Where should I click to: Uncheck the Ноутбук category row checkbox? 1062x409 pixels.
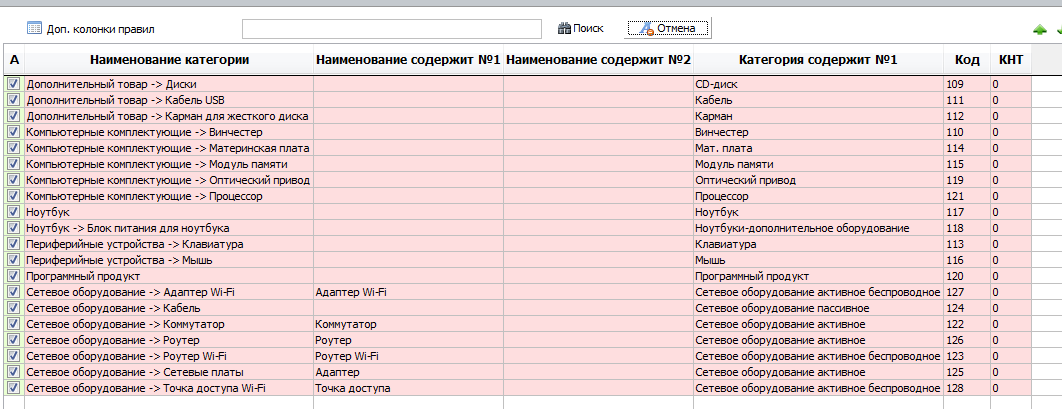coord(14,212)
